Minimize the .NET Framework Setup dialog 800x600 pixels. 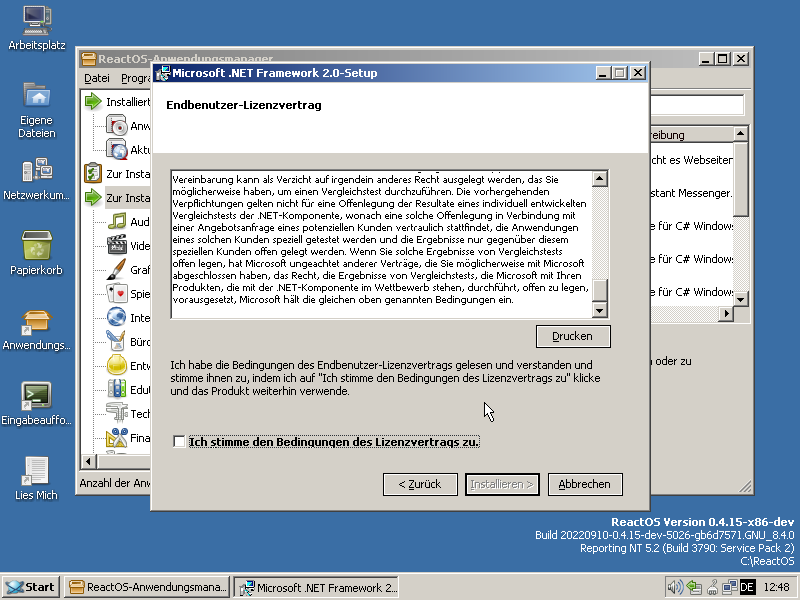coord(603,73)
